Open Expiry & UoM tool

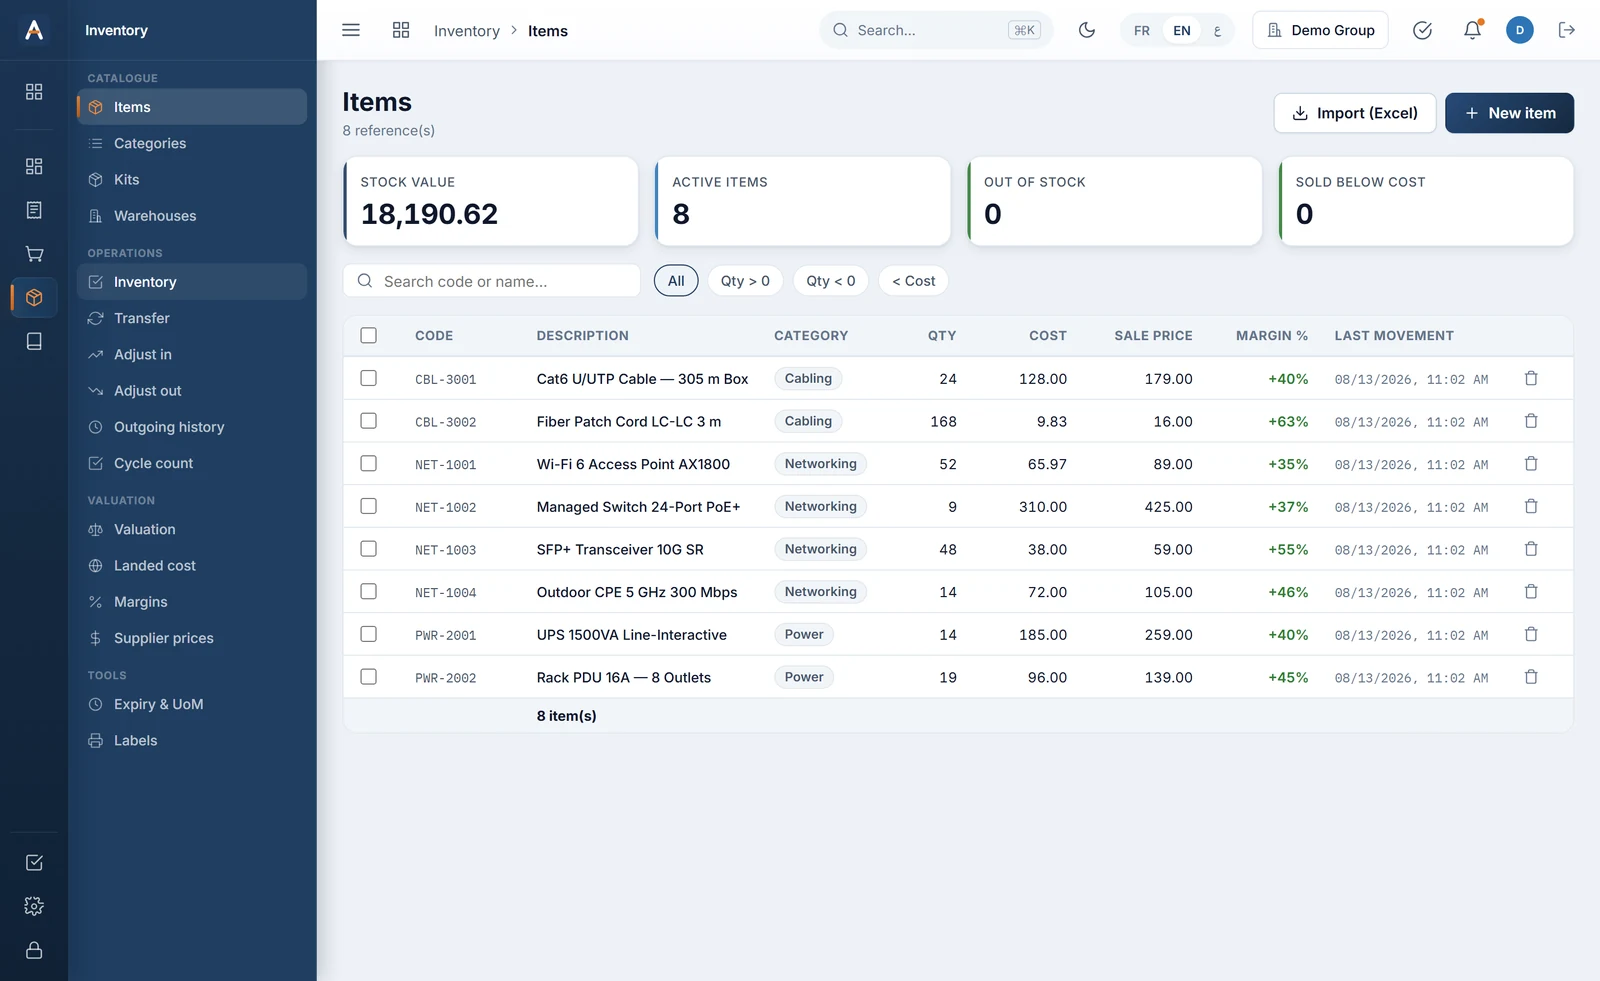(x=192, y=704)
